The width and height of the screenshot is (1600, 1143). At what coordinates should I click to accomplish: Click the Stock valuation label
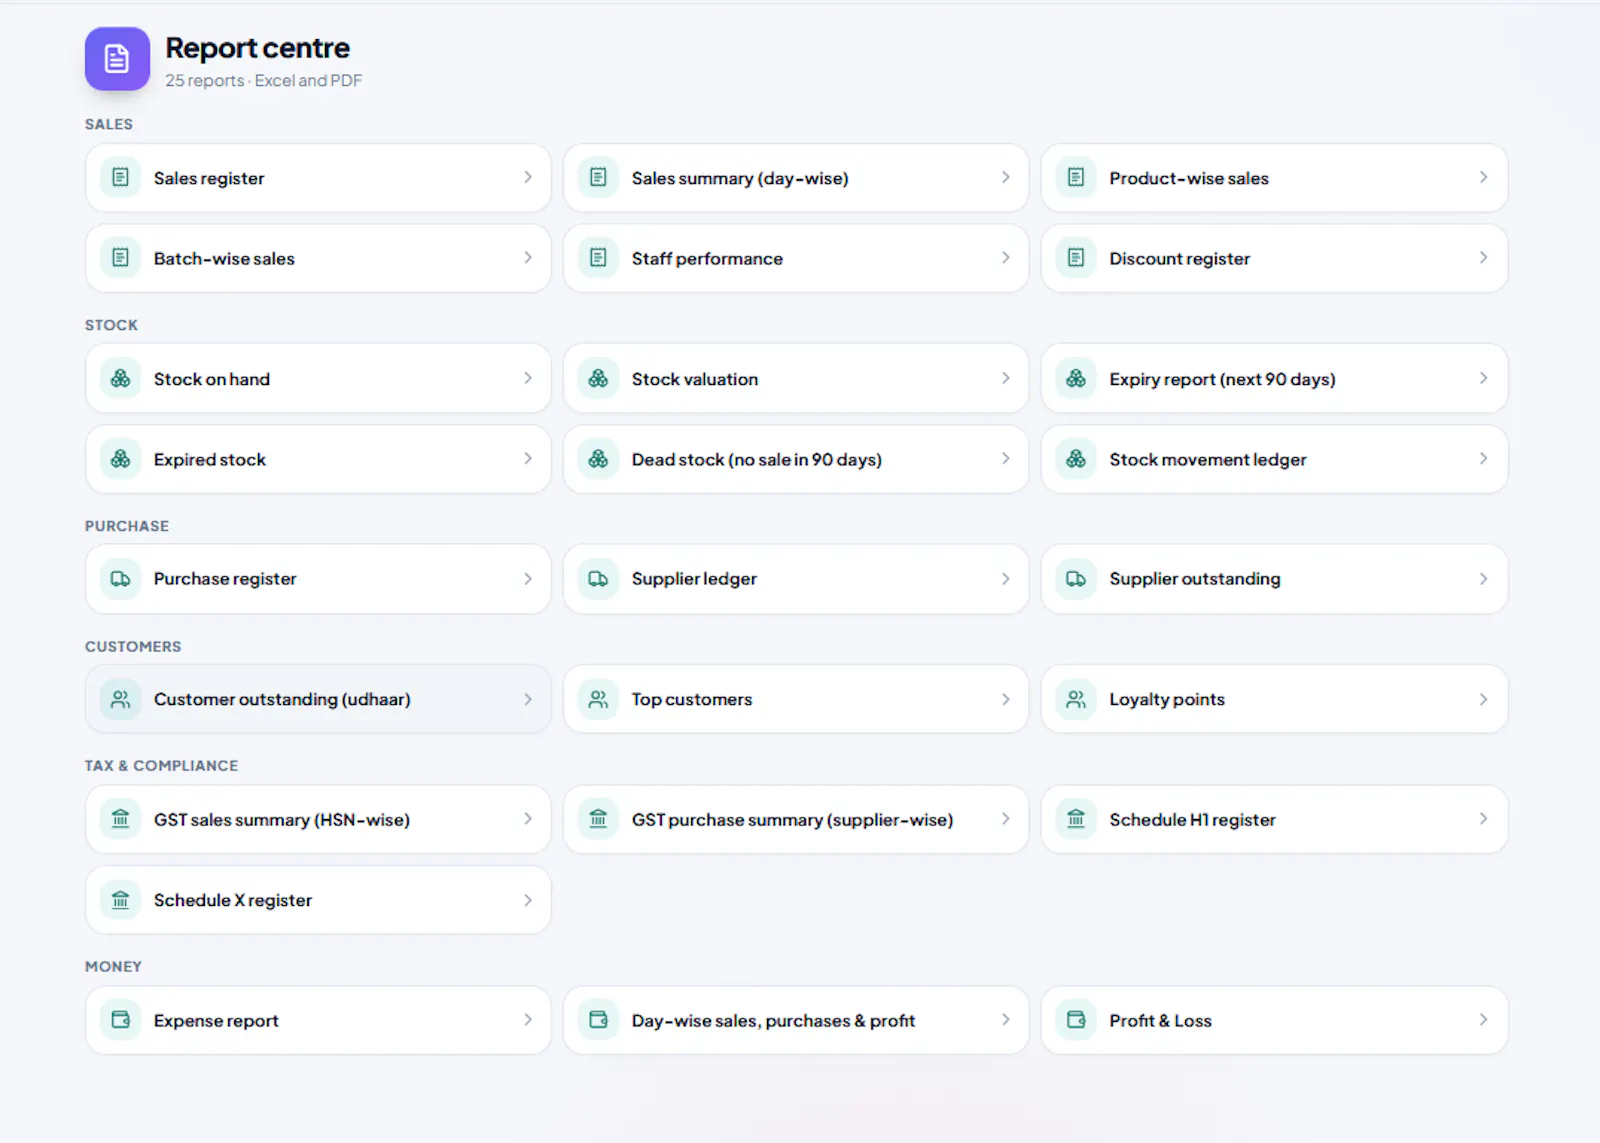[695, 379]
